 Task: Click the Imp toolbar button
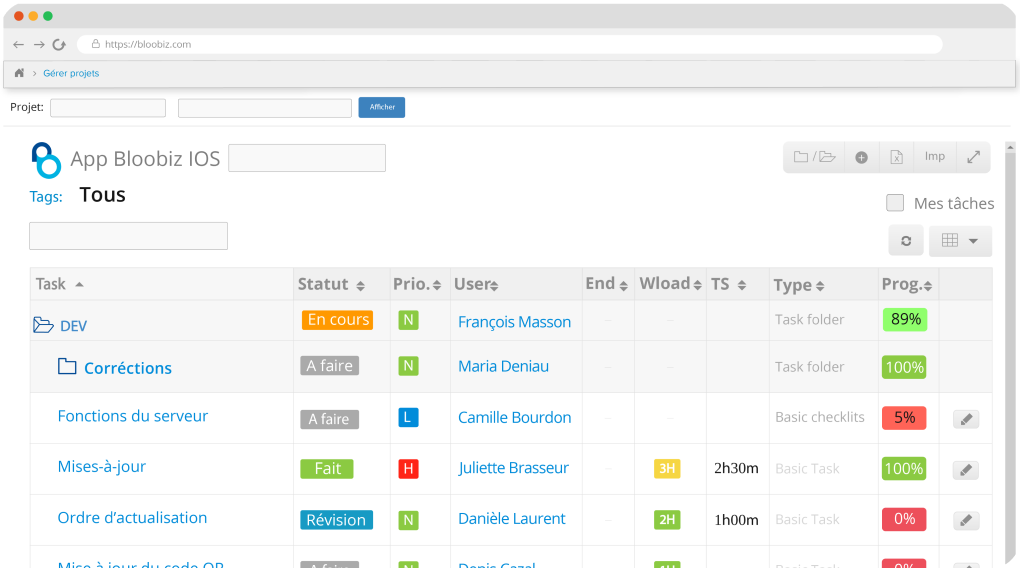[934, 157]
